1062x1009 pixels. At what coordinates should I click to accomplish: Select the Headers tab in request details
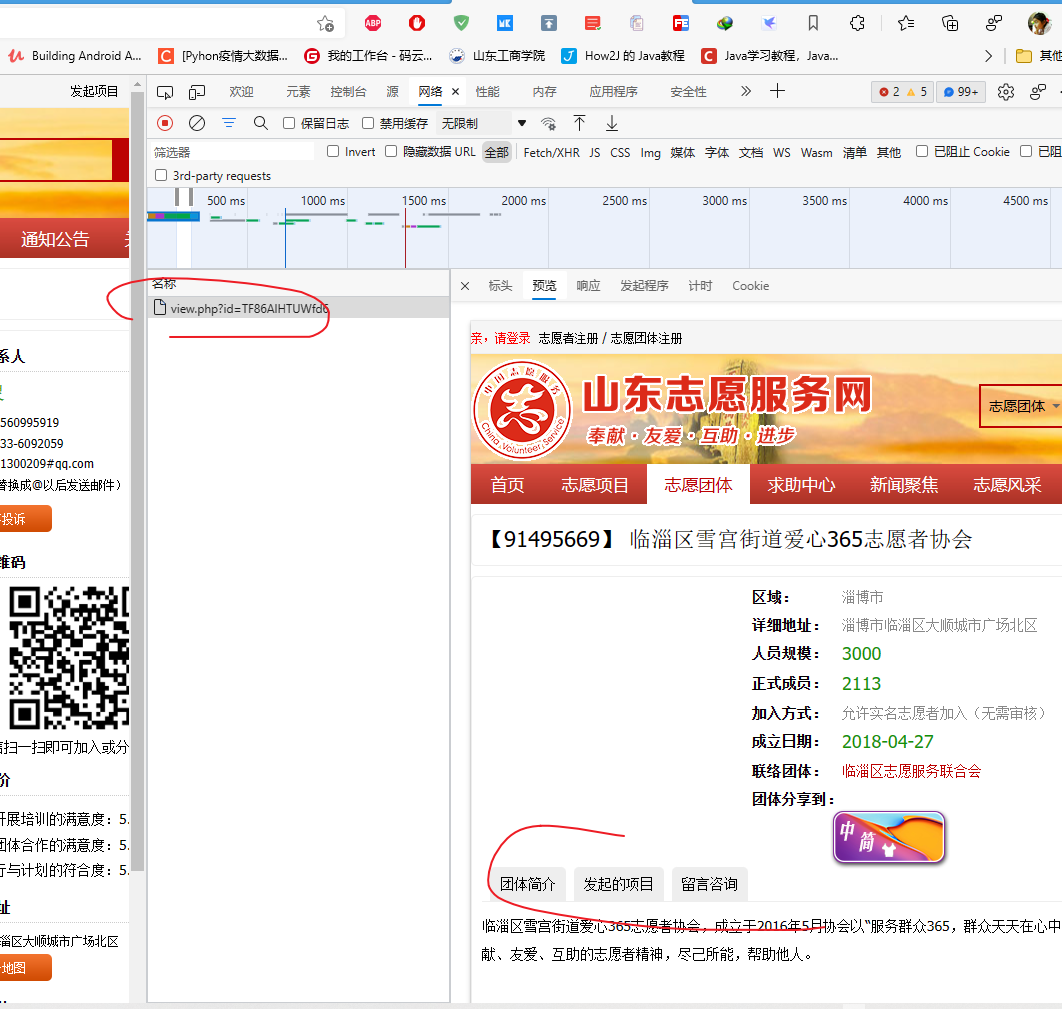501,286
